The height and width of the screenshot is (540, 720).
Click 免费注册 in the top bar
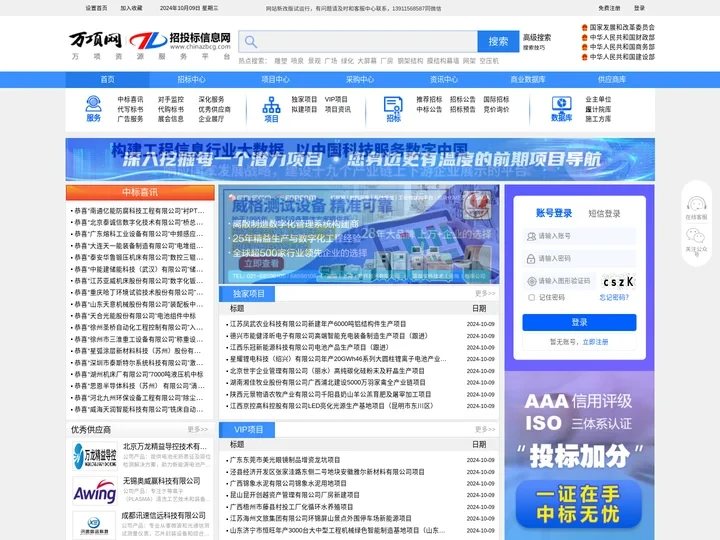[609, 8]
